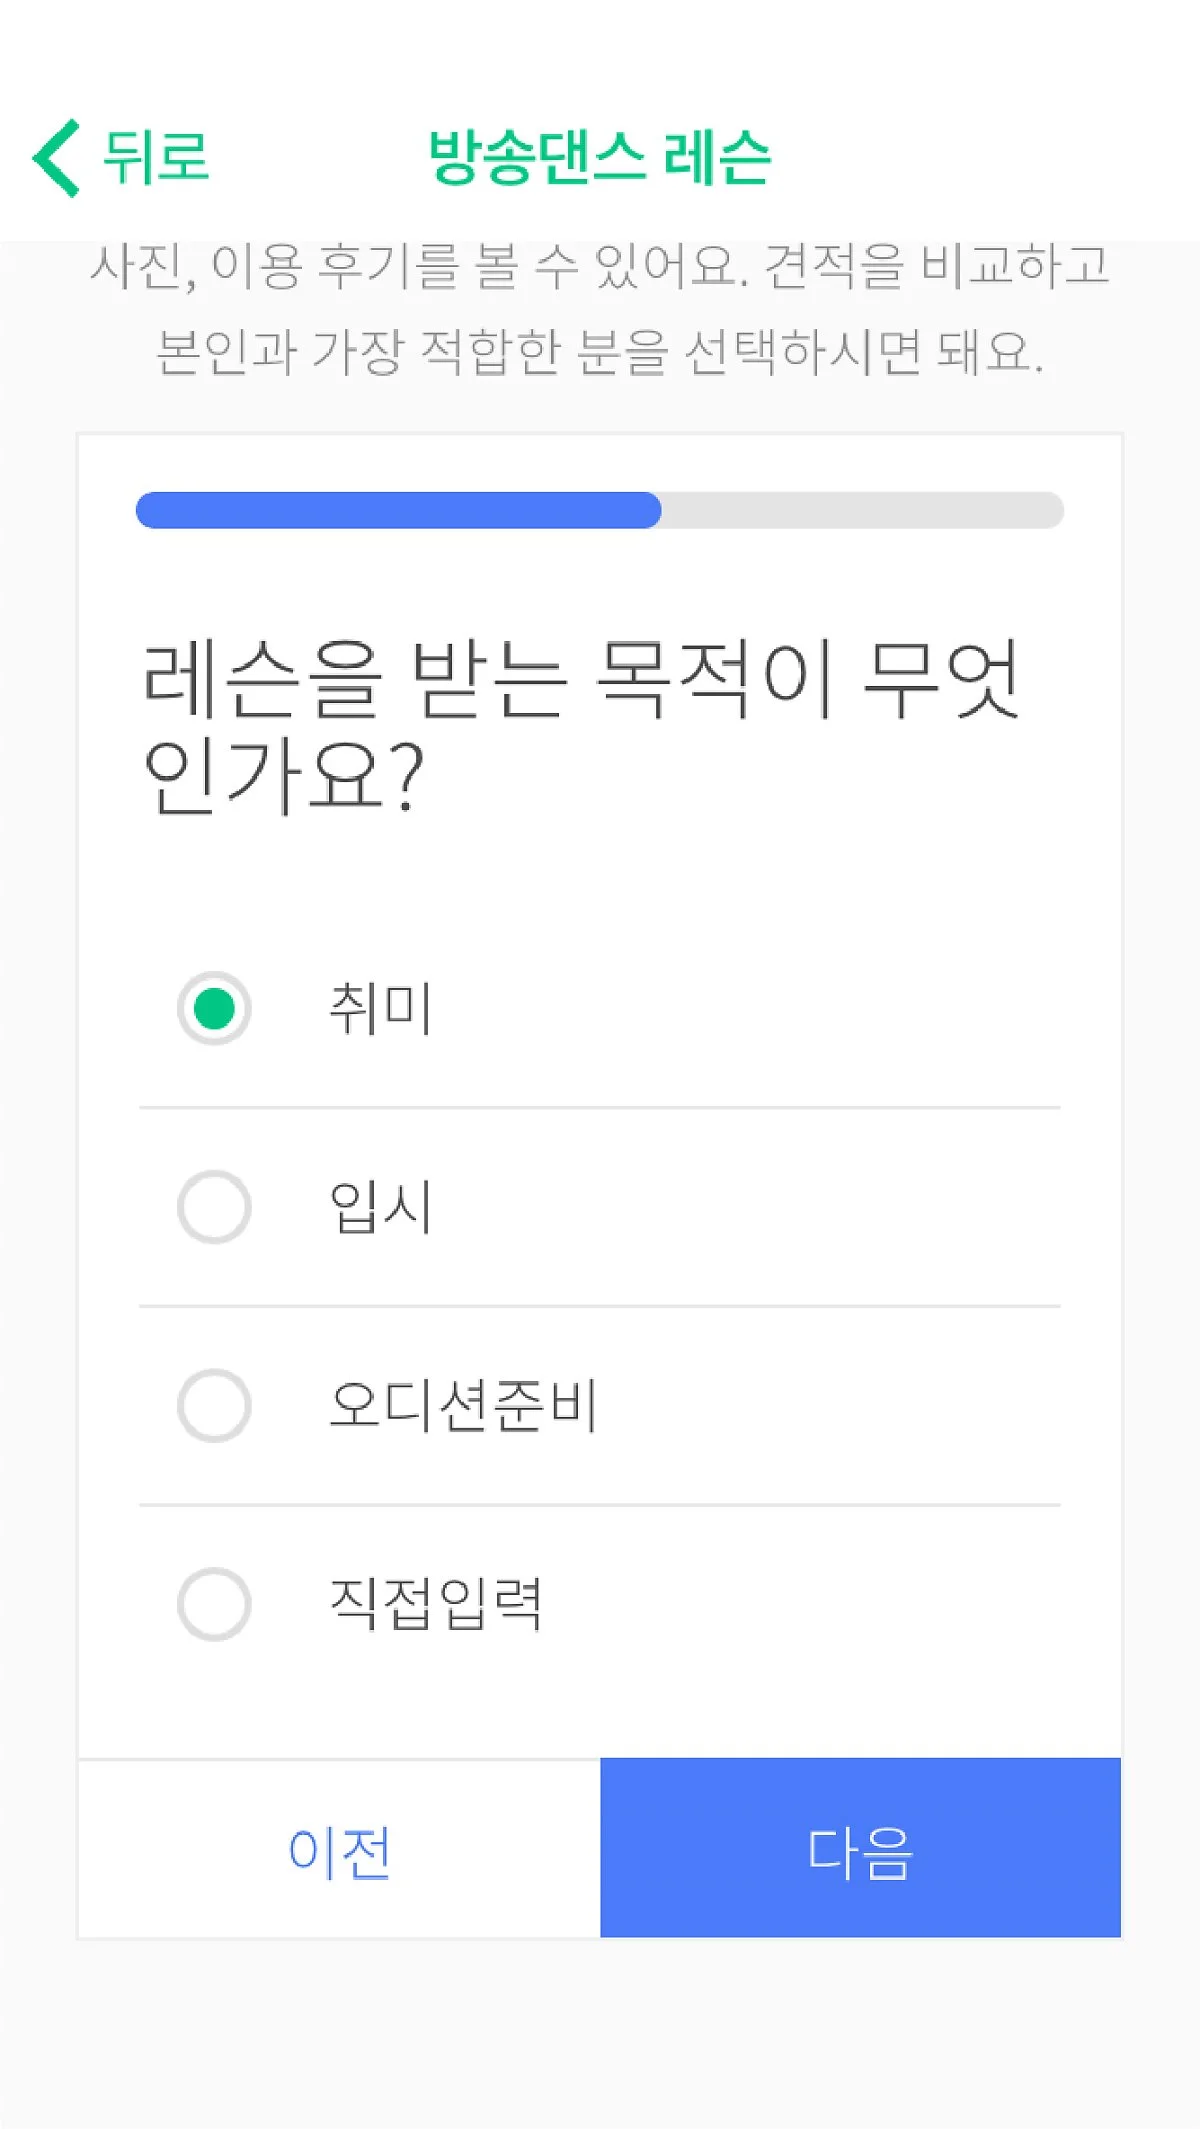Tap the question heading 레슨을 받는 목적이 무엇인가요?
The height and width of the screenshot is (2129, 1200).
point(580,727)
